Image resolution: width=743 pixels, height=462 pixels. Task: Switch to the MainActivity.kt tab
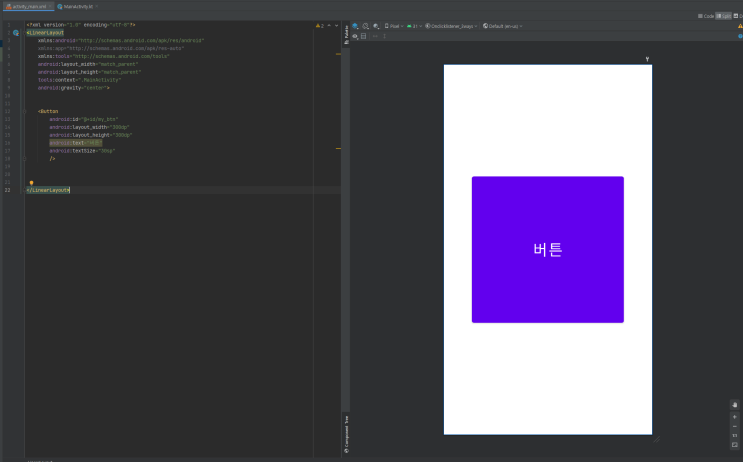(76, 6)
